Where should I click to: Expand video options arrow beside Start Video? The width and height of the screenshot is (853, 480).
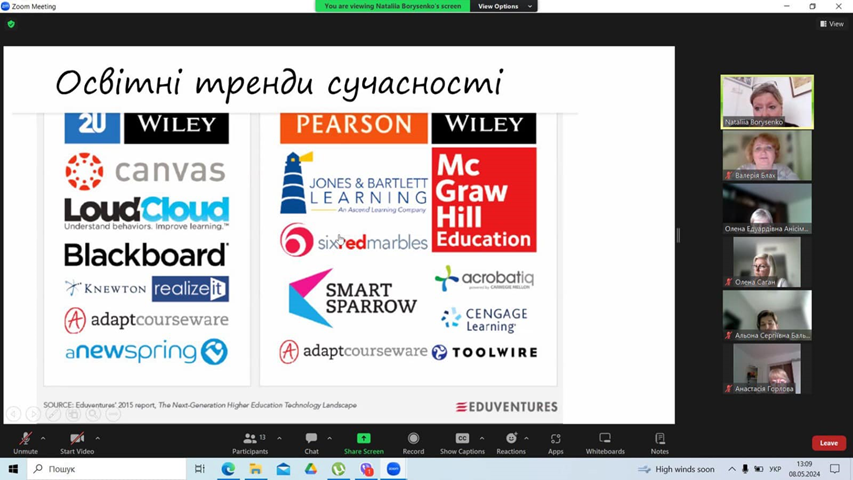point(97,438)
